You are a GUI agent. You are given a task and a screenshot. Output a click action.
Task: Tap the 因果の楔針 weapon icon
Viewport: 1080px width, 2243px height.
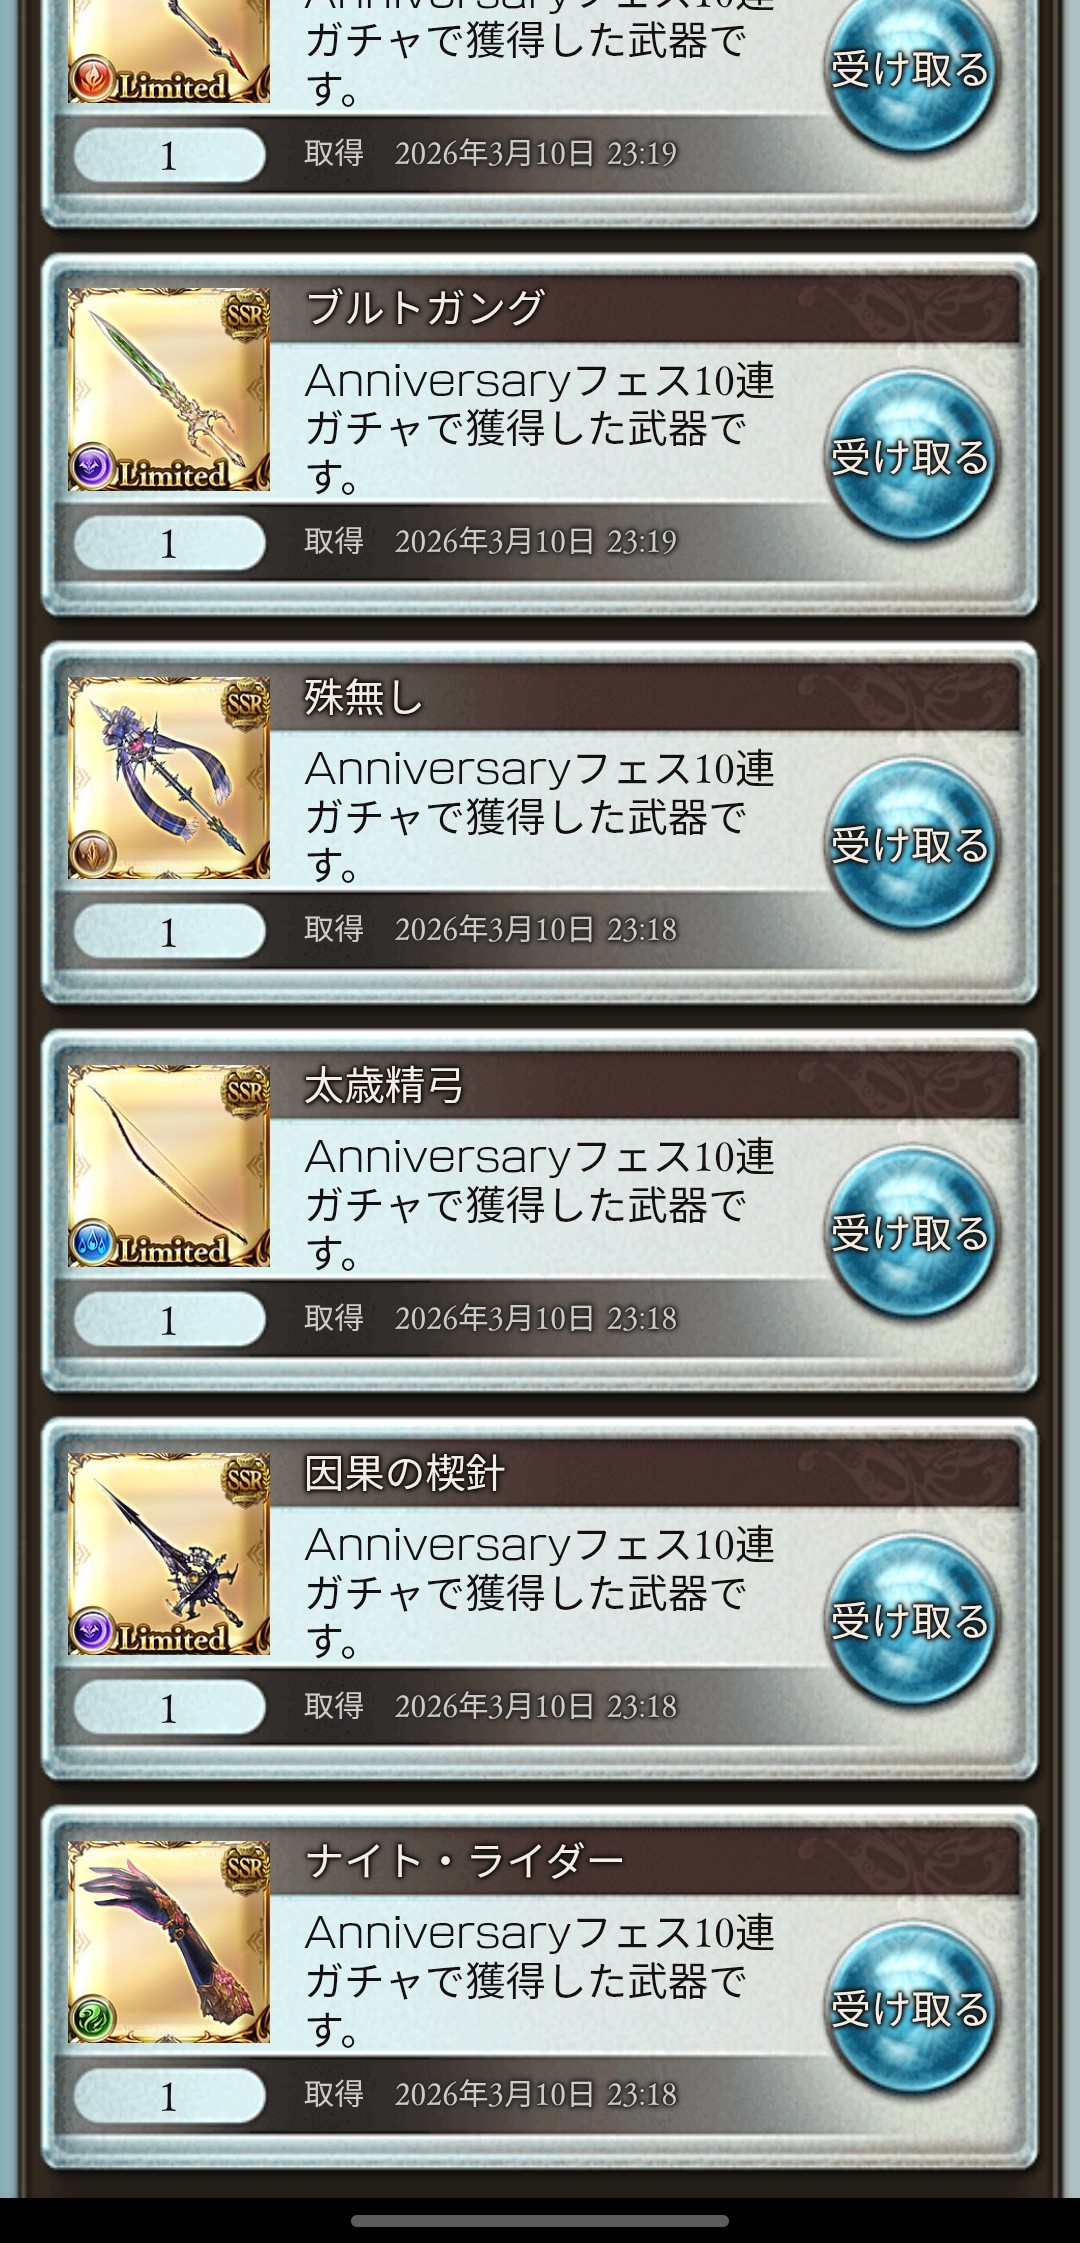[x=169, y=1553]
